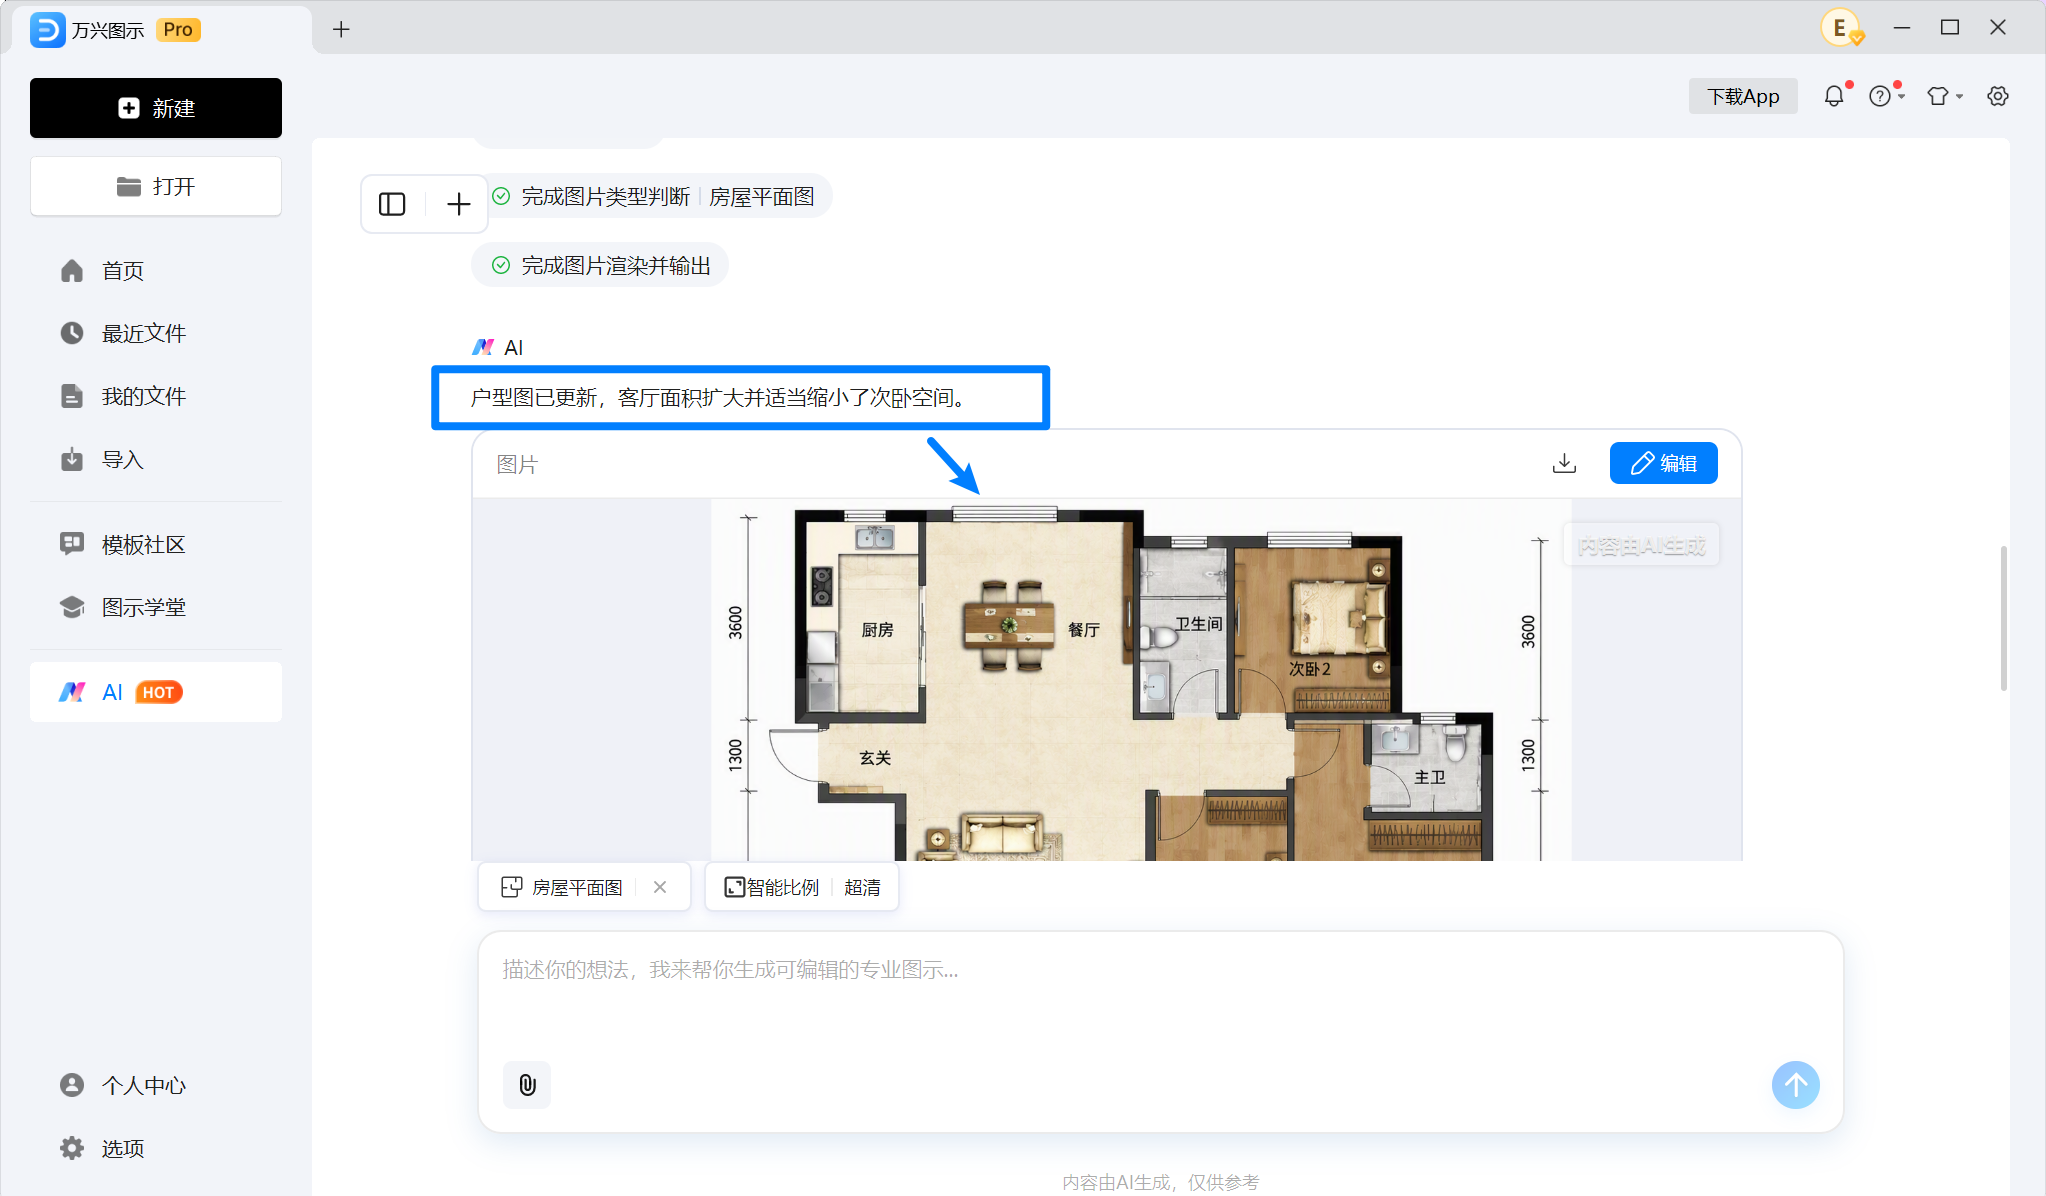Image resolution: width=2046 pixels, height=1196 pixels.
Task: Open 最近文件 in the sidebar
Action: pos(156,333)
